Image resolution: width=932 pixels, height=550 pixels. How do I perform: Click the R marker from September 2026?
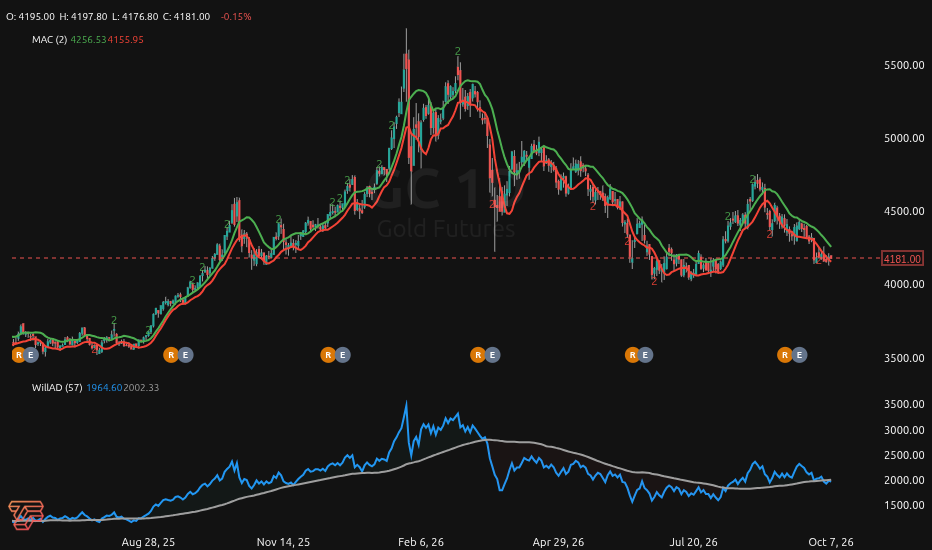785,355
